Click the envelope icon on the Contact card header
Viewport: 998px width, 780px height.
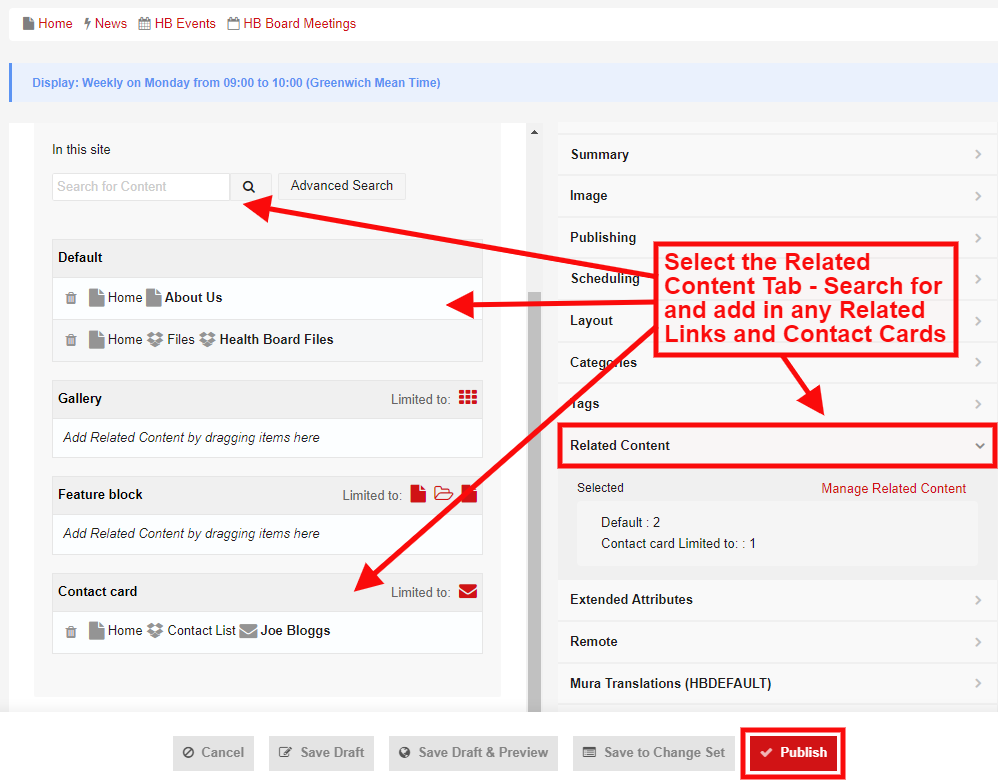click(x=467, y=591)
